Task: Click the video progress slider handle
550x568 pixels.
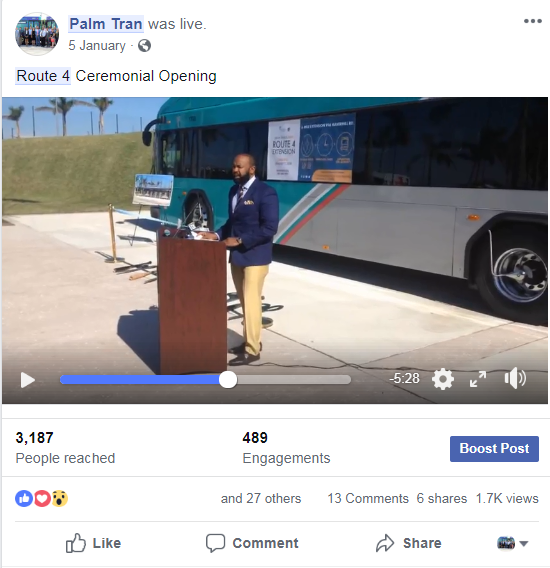Action: [228, 380]
